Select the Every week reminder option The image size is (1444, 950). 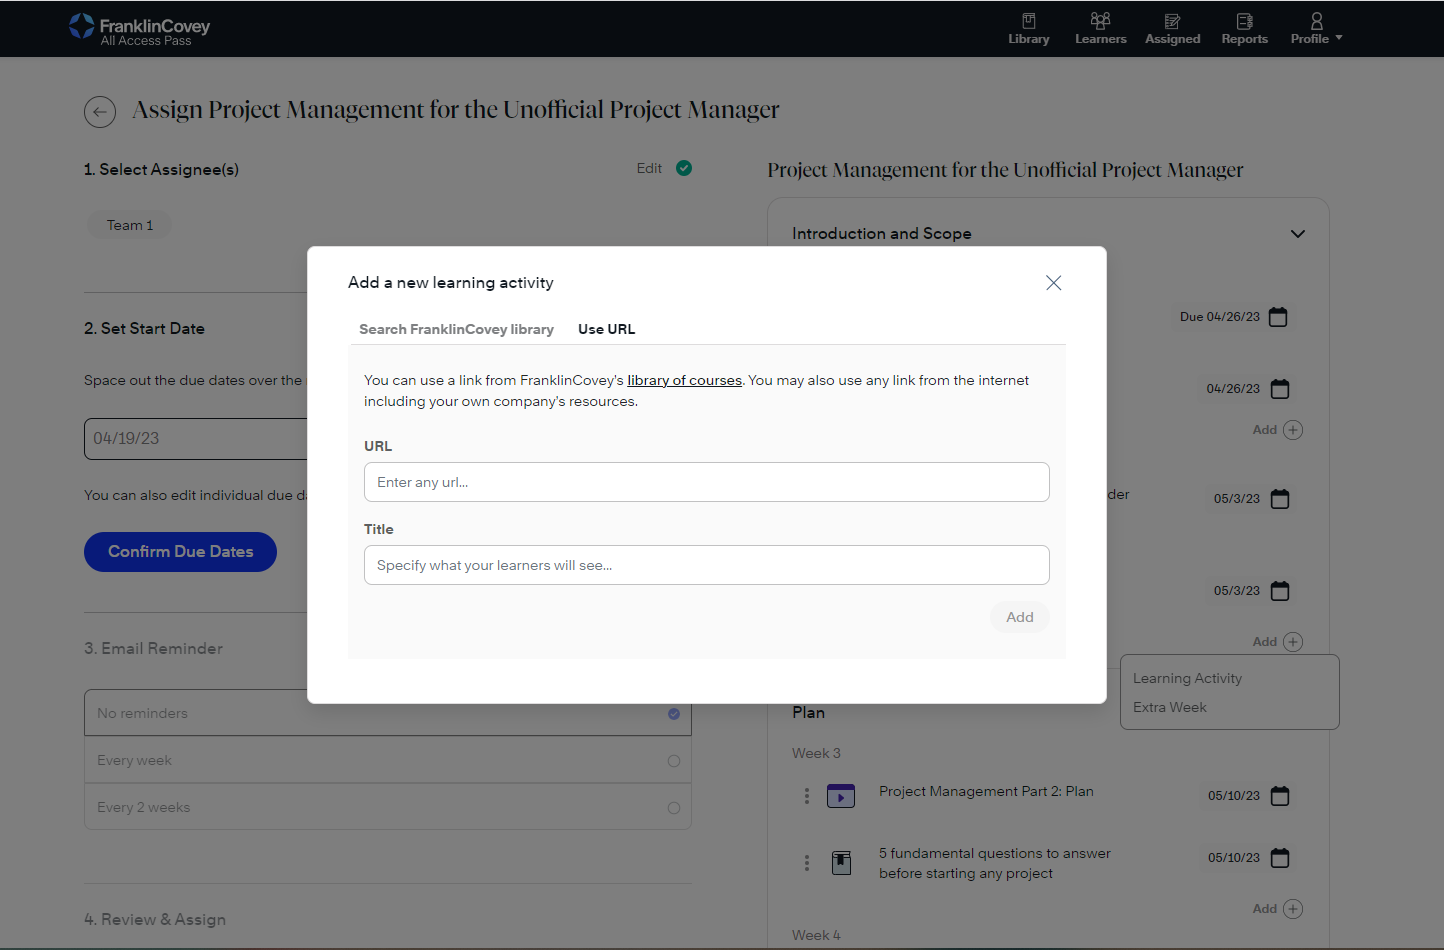(673, 761)
